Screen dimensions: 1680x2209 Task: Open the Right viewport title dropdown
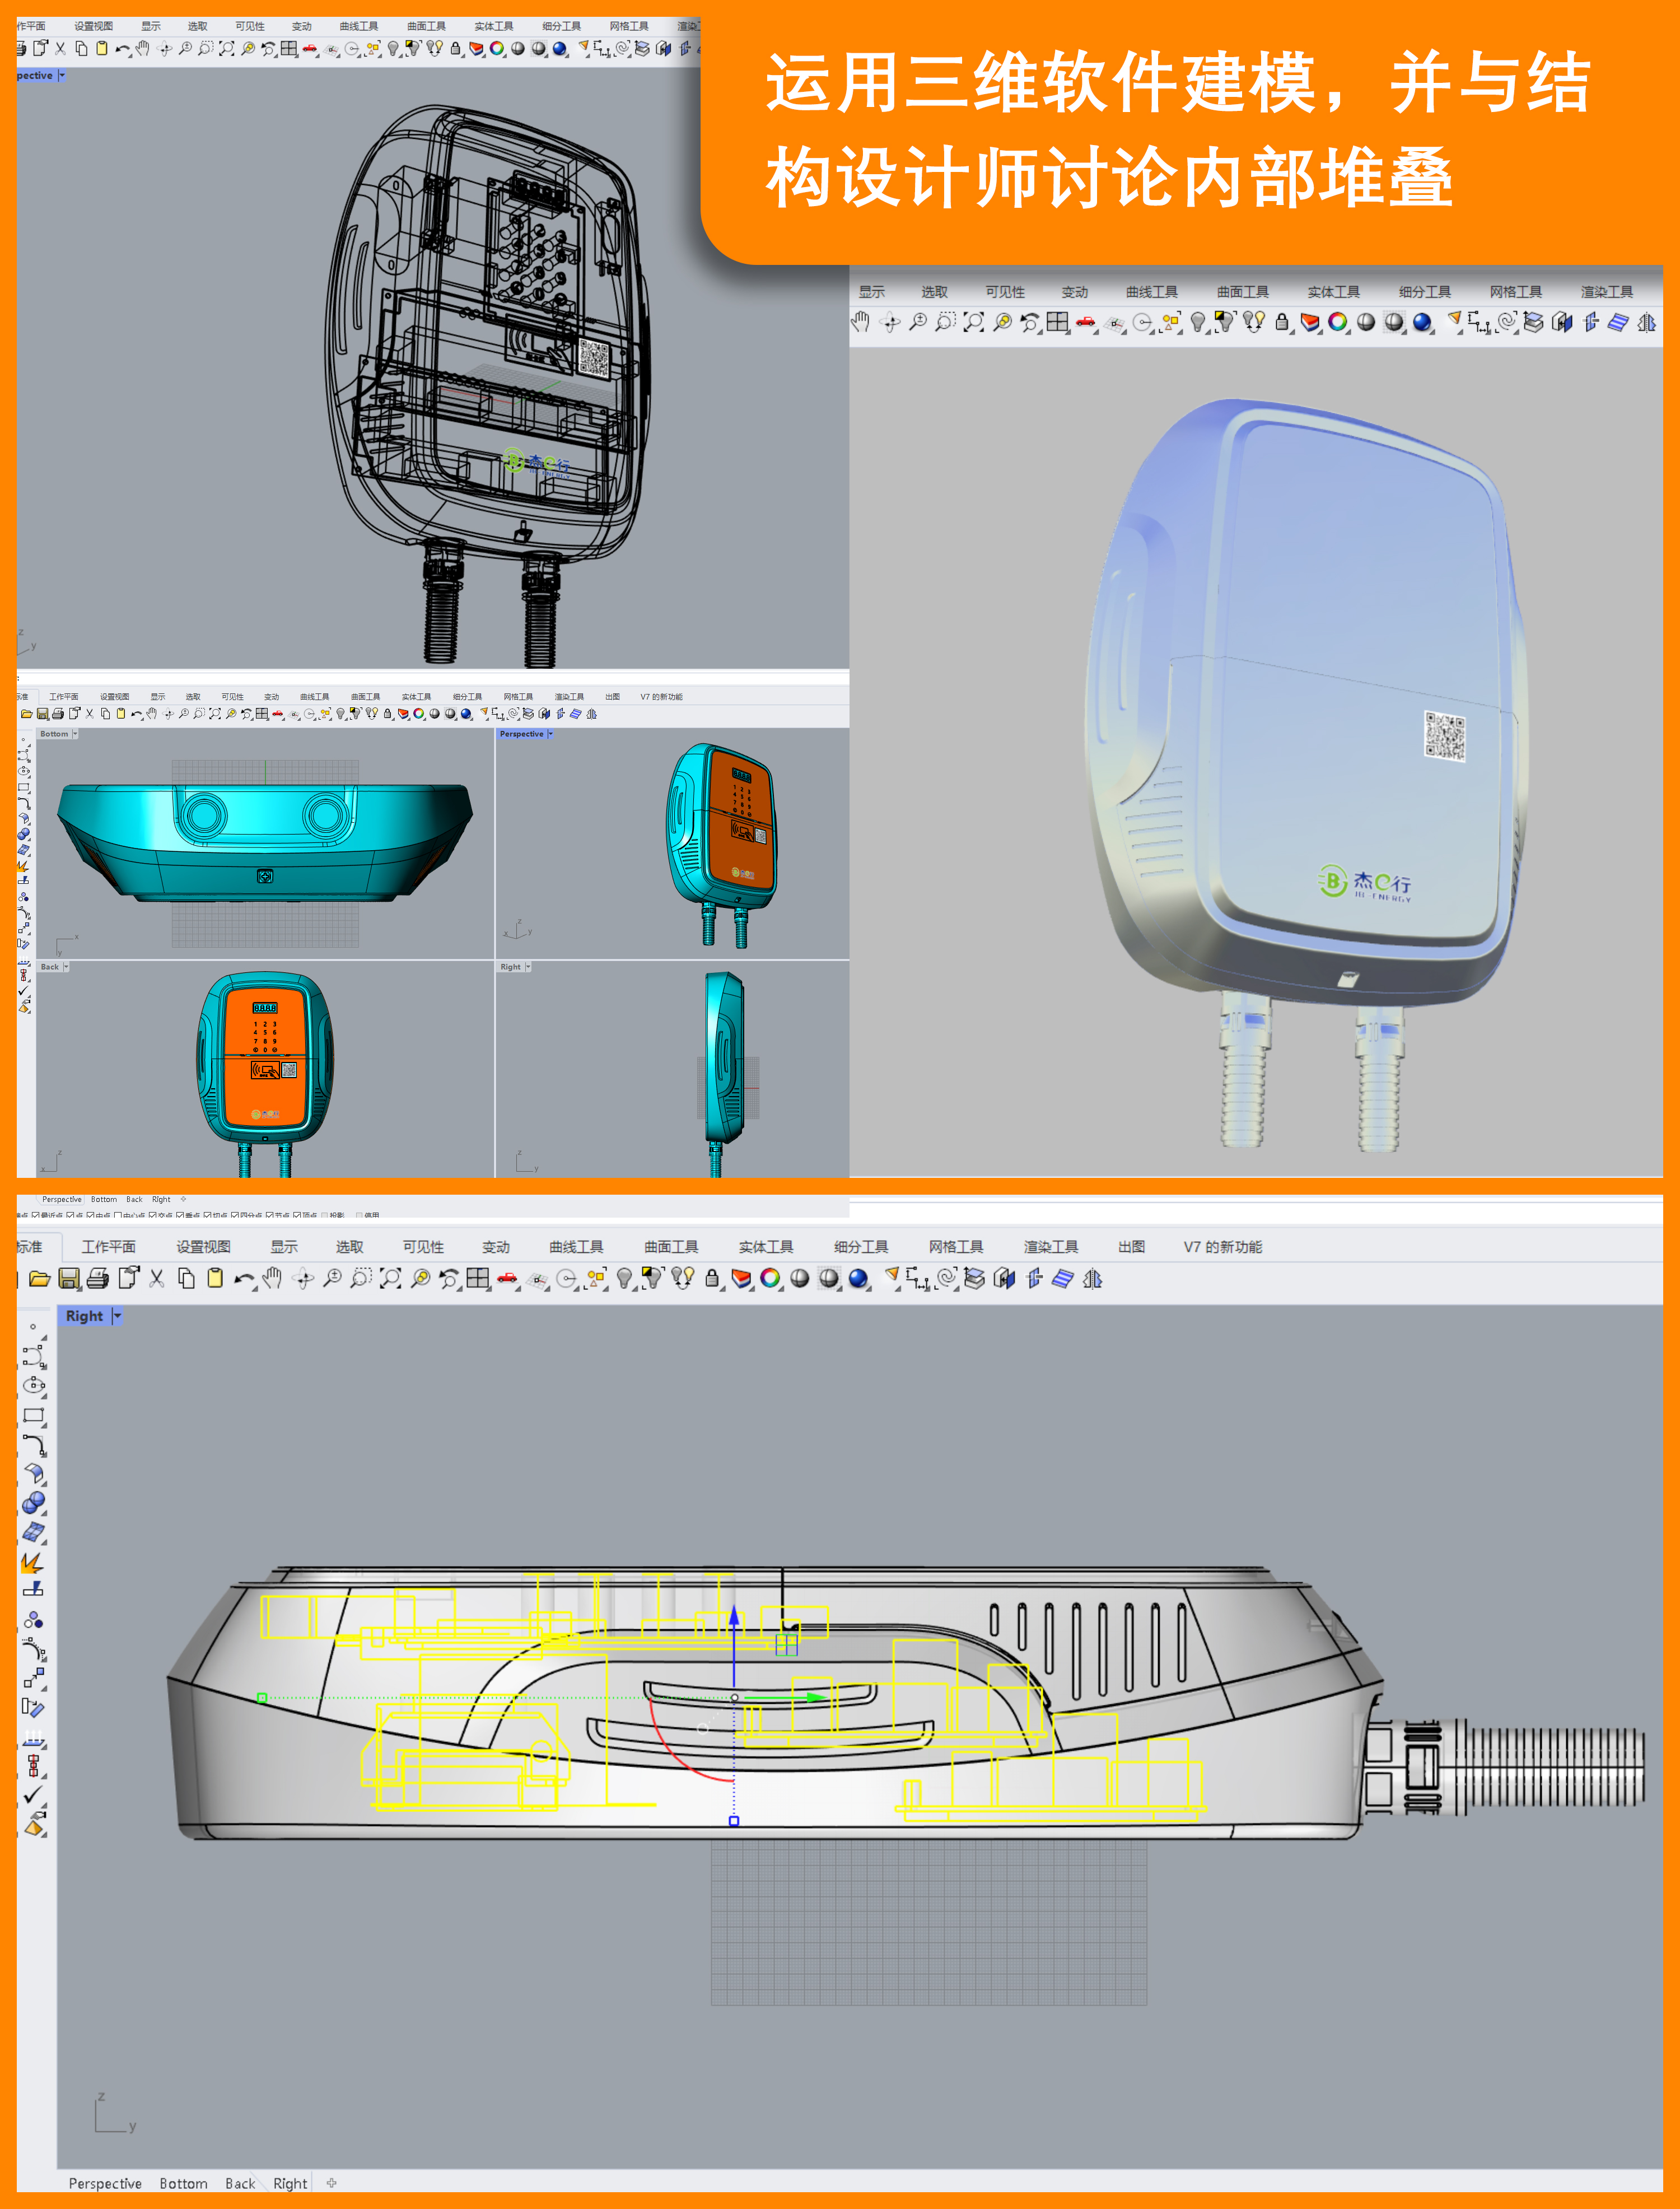coord(117,1316)
